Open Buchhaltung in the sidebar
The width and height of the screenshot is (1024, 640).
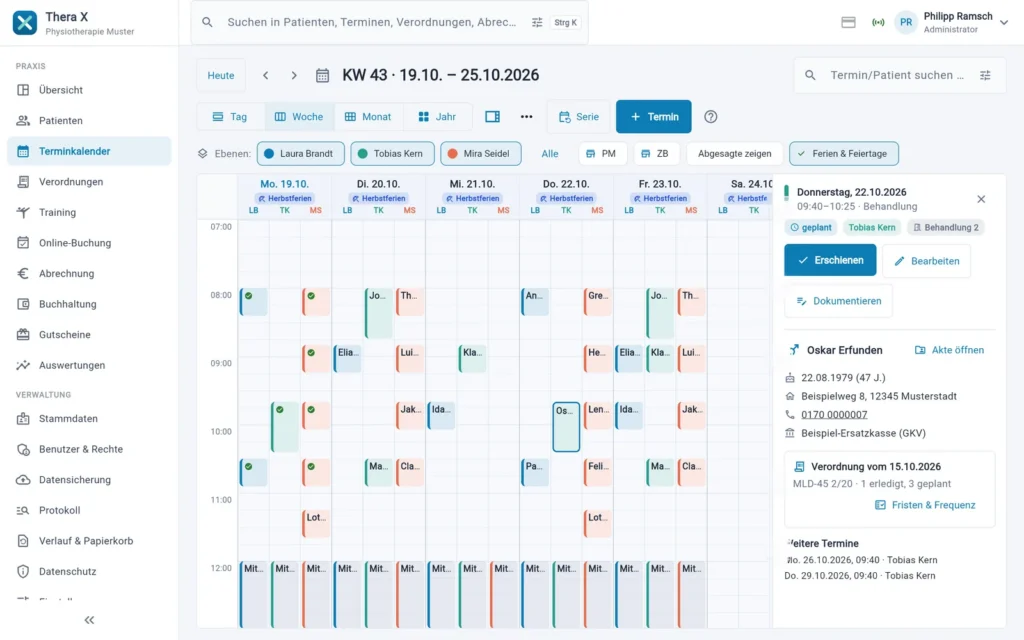tap(89, 304)
